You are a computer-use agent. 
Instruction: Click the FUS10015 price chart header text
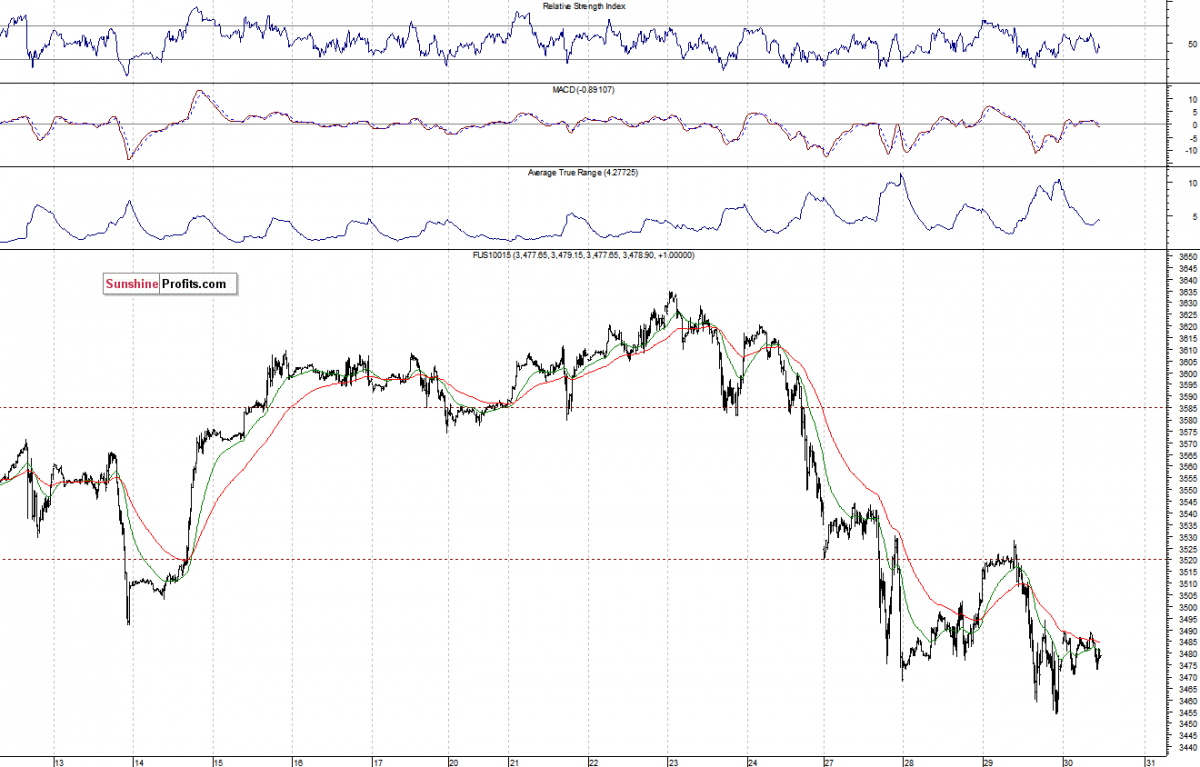point(583,256)
